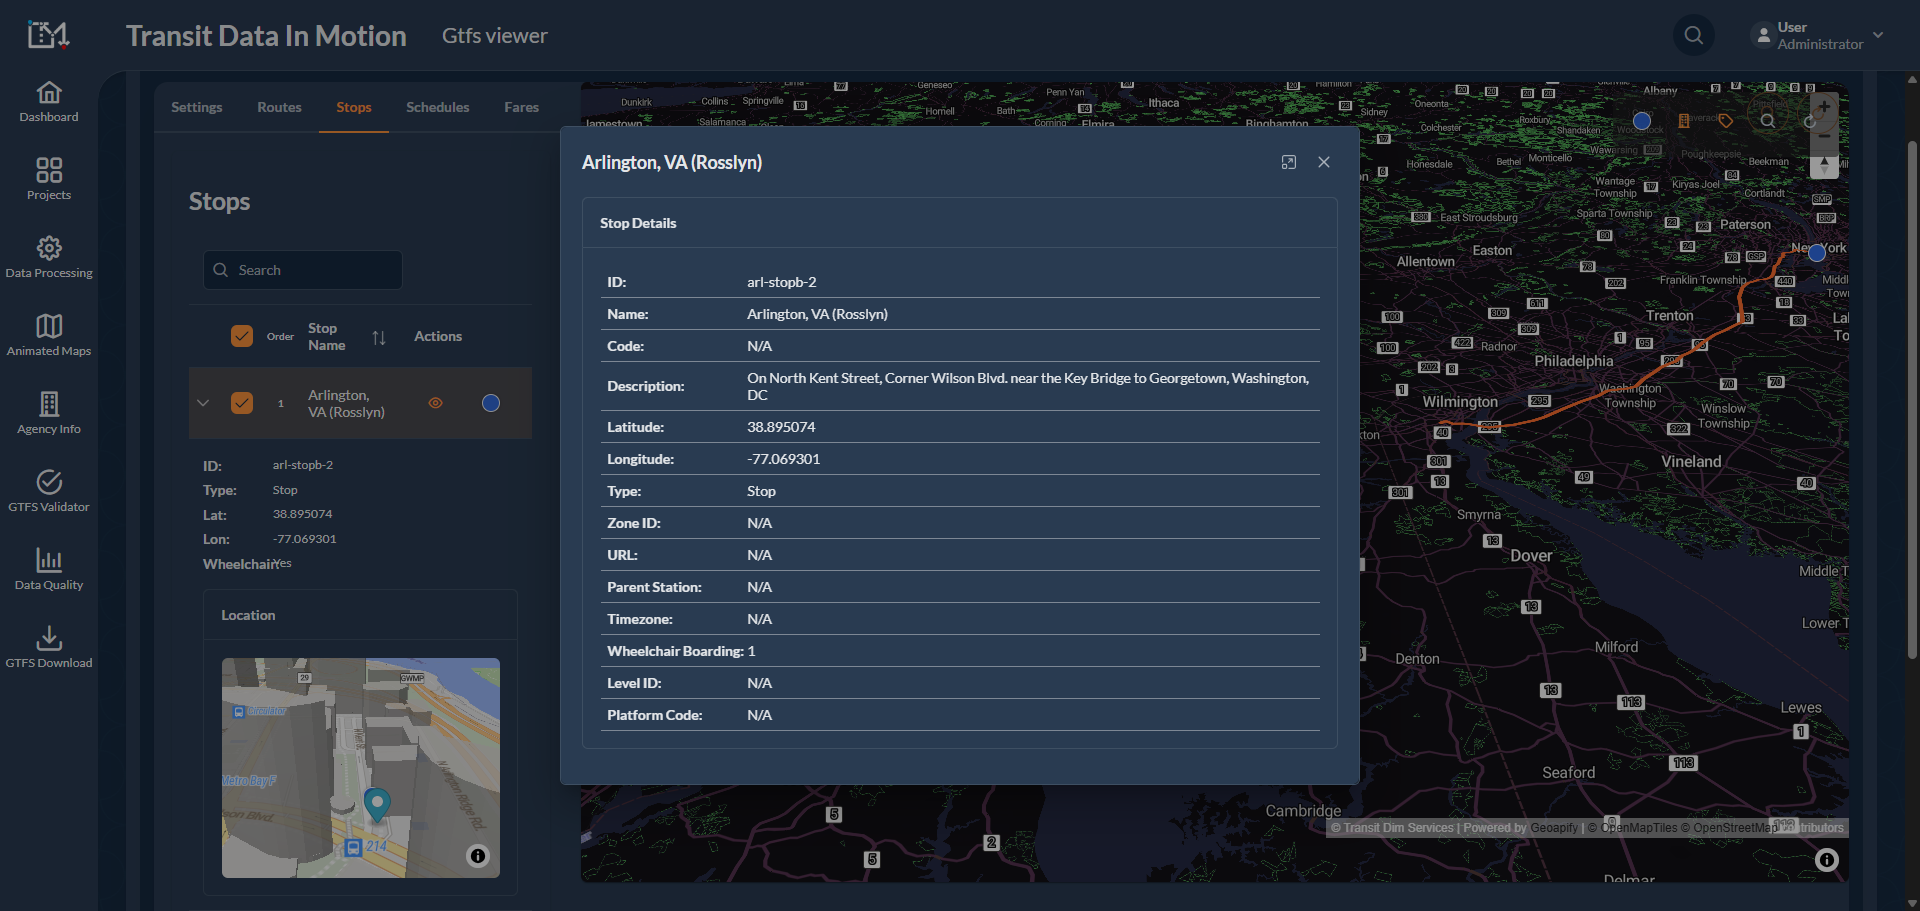
Task: Open the Data Quality section
Action: click(x=49, y=570)
